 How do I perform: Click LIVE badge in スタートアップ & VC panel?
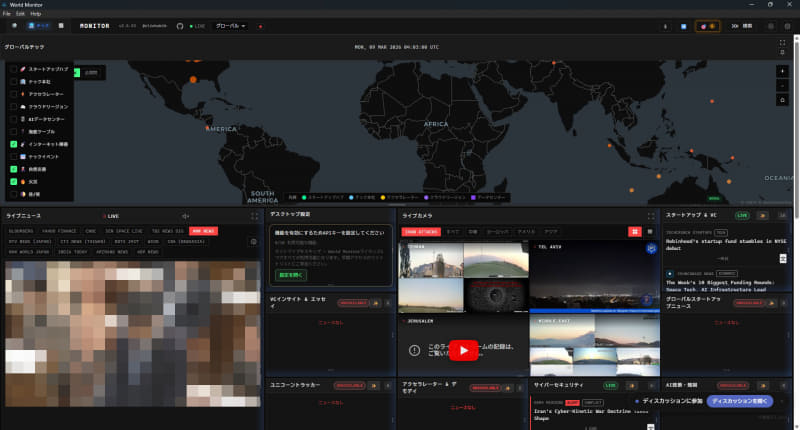(x=742, y=215)
